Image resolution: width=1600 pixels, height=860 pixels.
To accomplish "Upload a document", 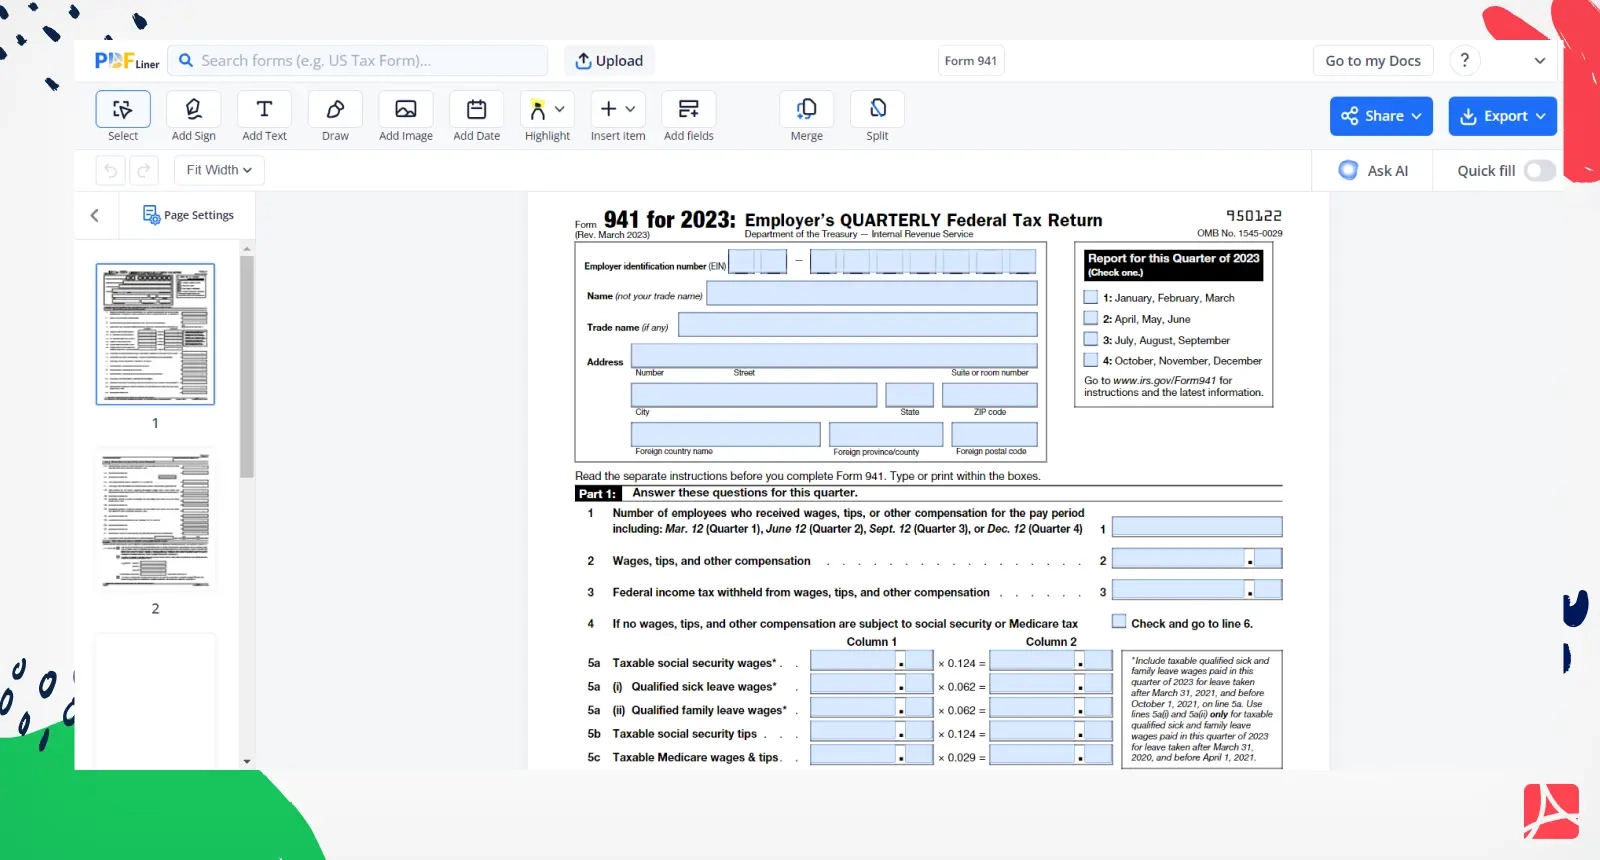I will [609, 60].
